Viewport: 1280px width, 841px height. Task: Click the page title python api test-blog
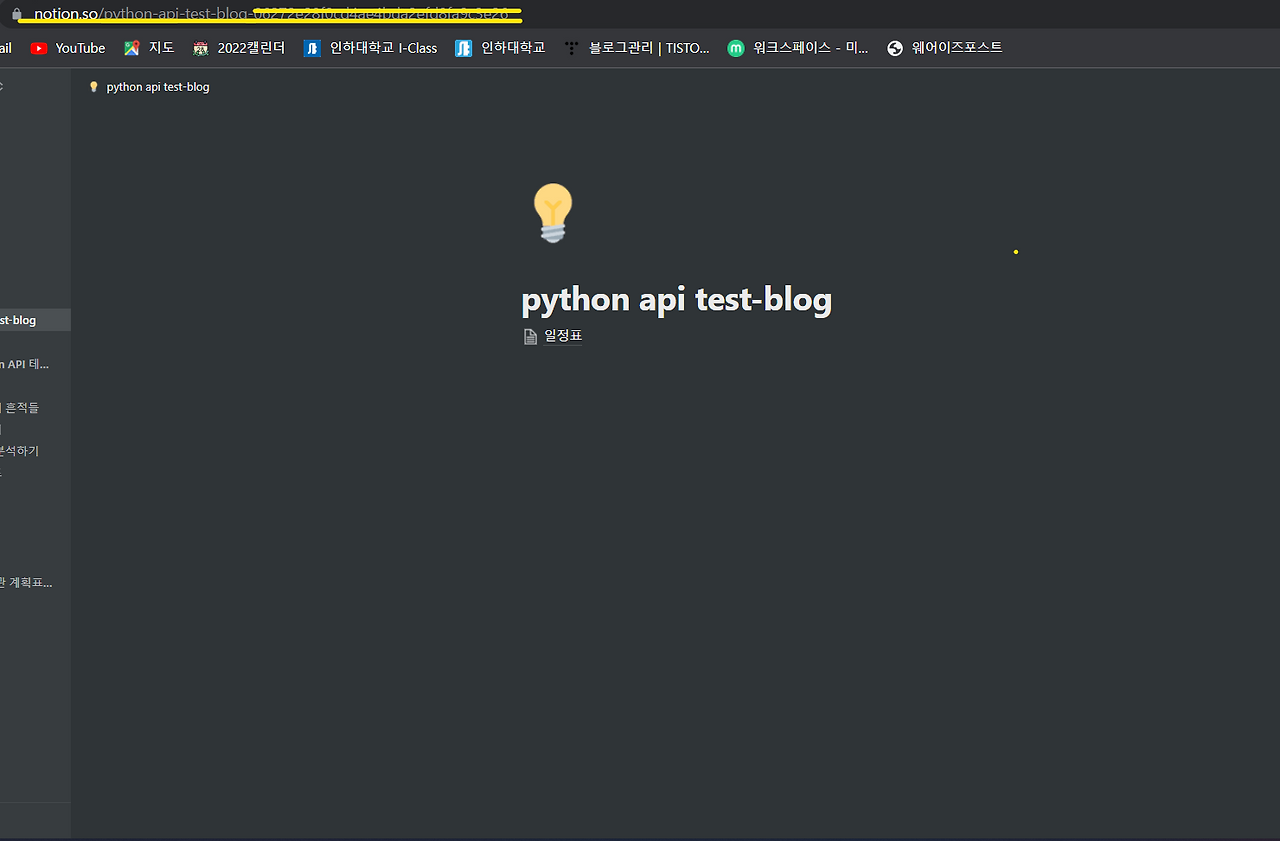(676, 298)
